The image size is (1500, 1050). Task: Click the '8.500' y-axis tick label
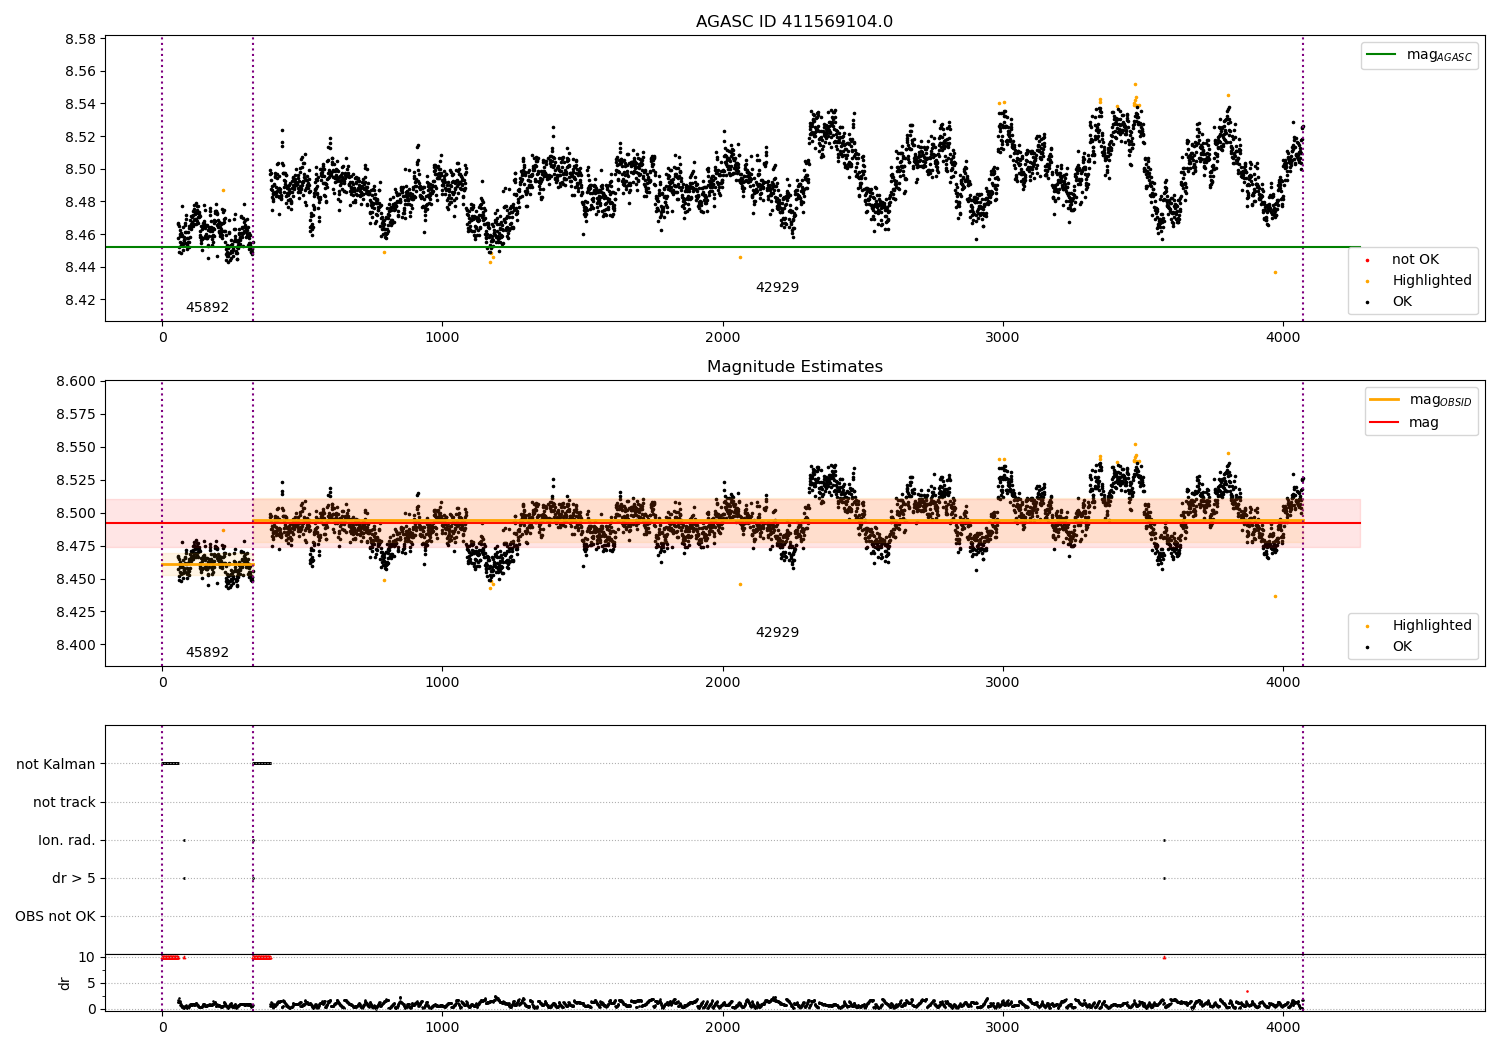75,514
